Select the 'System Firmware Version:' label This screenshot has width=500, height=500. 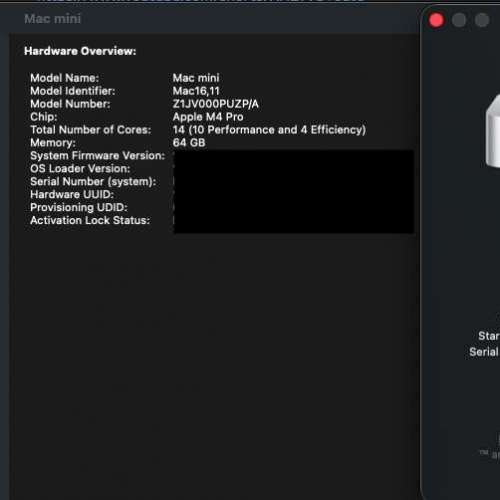(x=97, y=156)
